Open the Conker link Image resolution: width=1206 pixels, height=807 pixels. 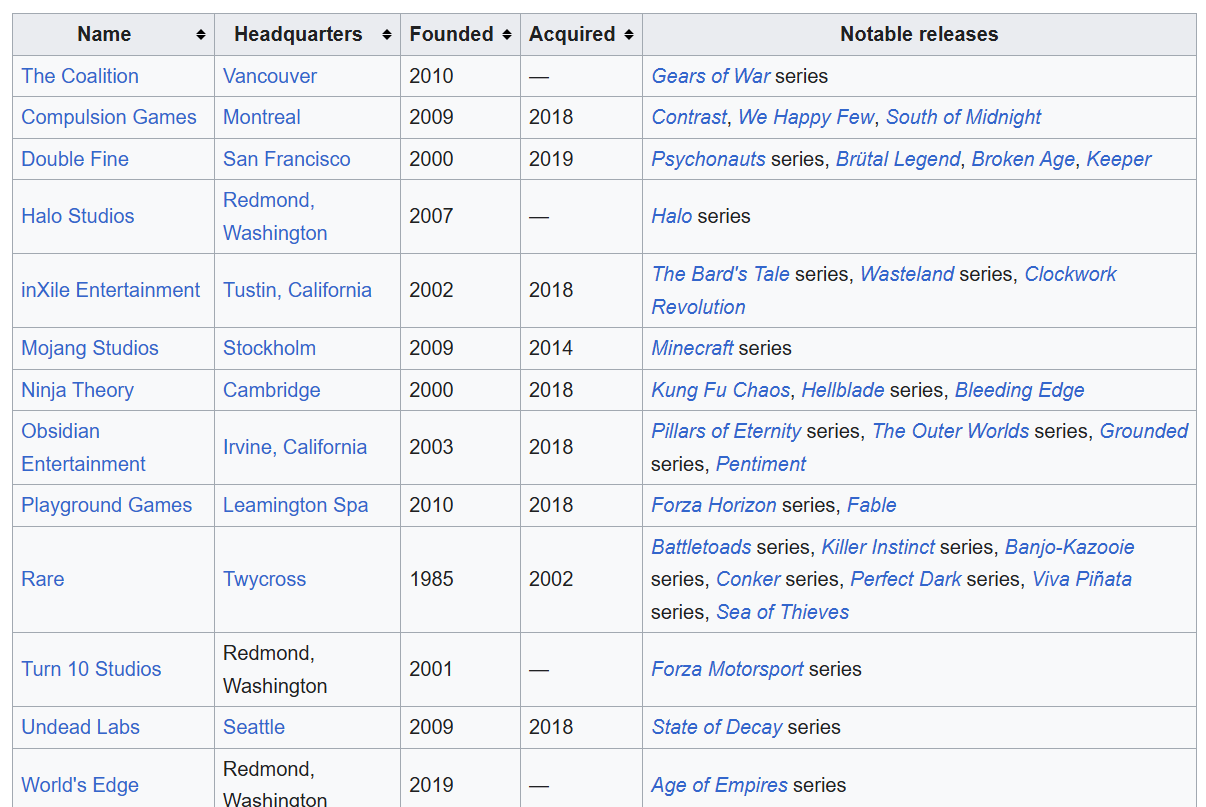point(748,579)
